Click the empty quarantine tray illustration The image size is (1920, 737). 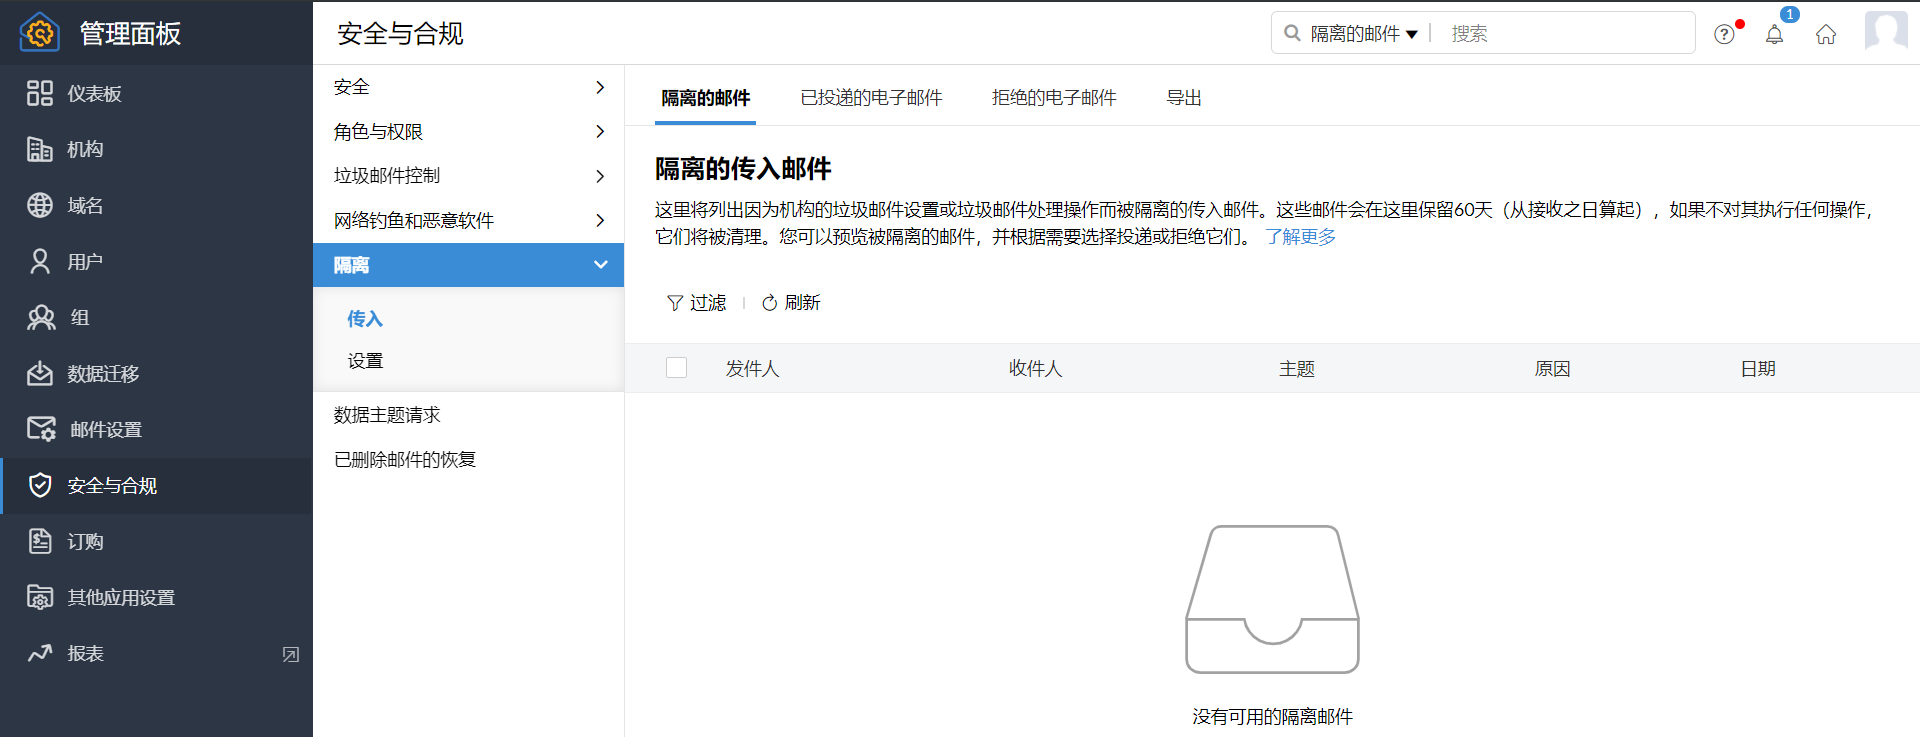coord(1272,599)
